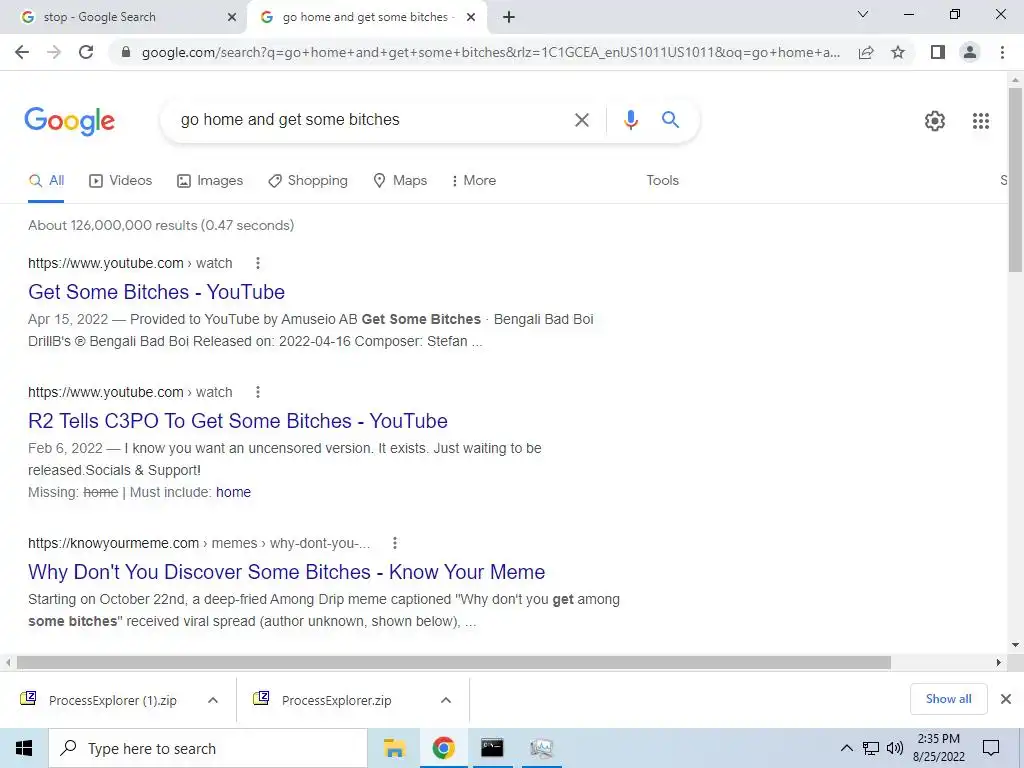Click in the Google search input field
Viewport: 1024px width, 768px height.
pyautogui.click(x=372, y=120)
